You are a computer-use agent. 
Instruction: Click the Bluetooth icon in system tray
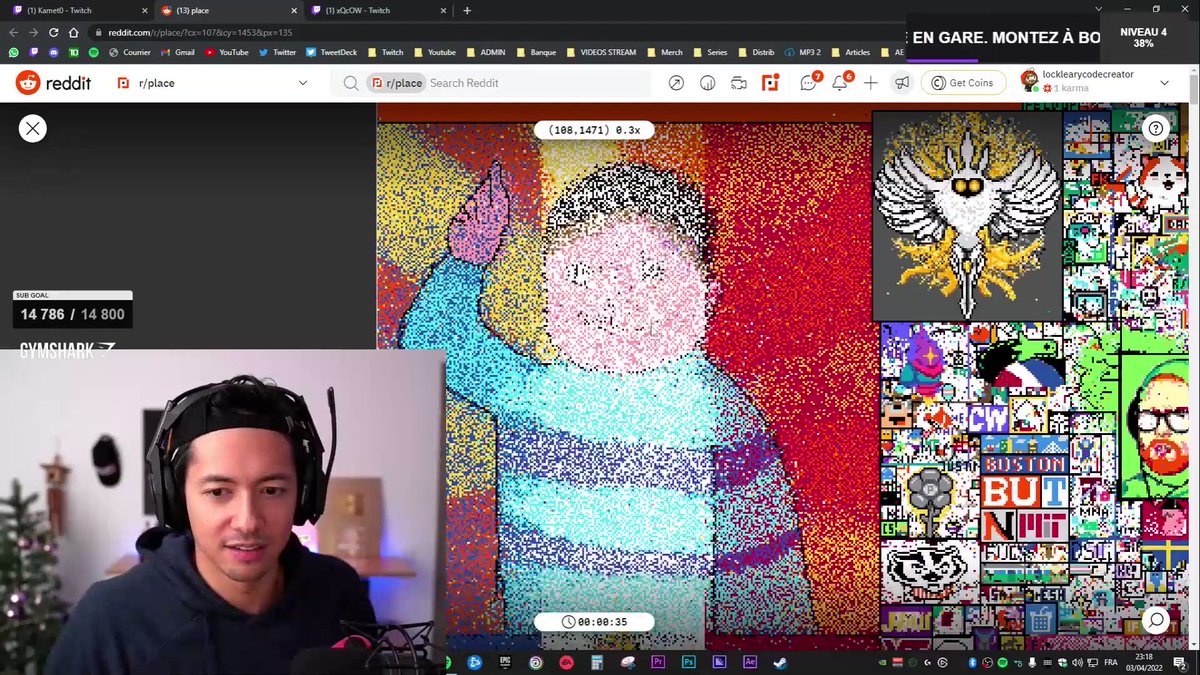pos(972,662)
